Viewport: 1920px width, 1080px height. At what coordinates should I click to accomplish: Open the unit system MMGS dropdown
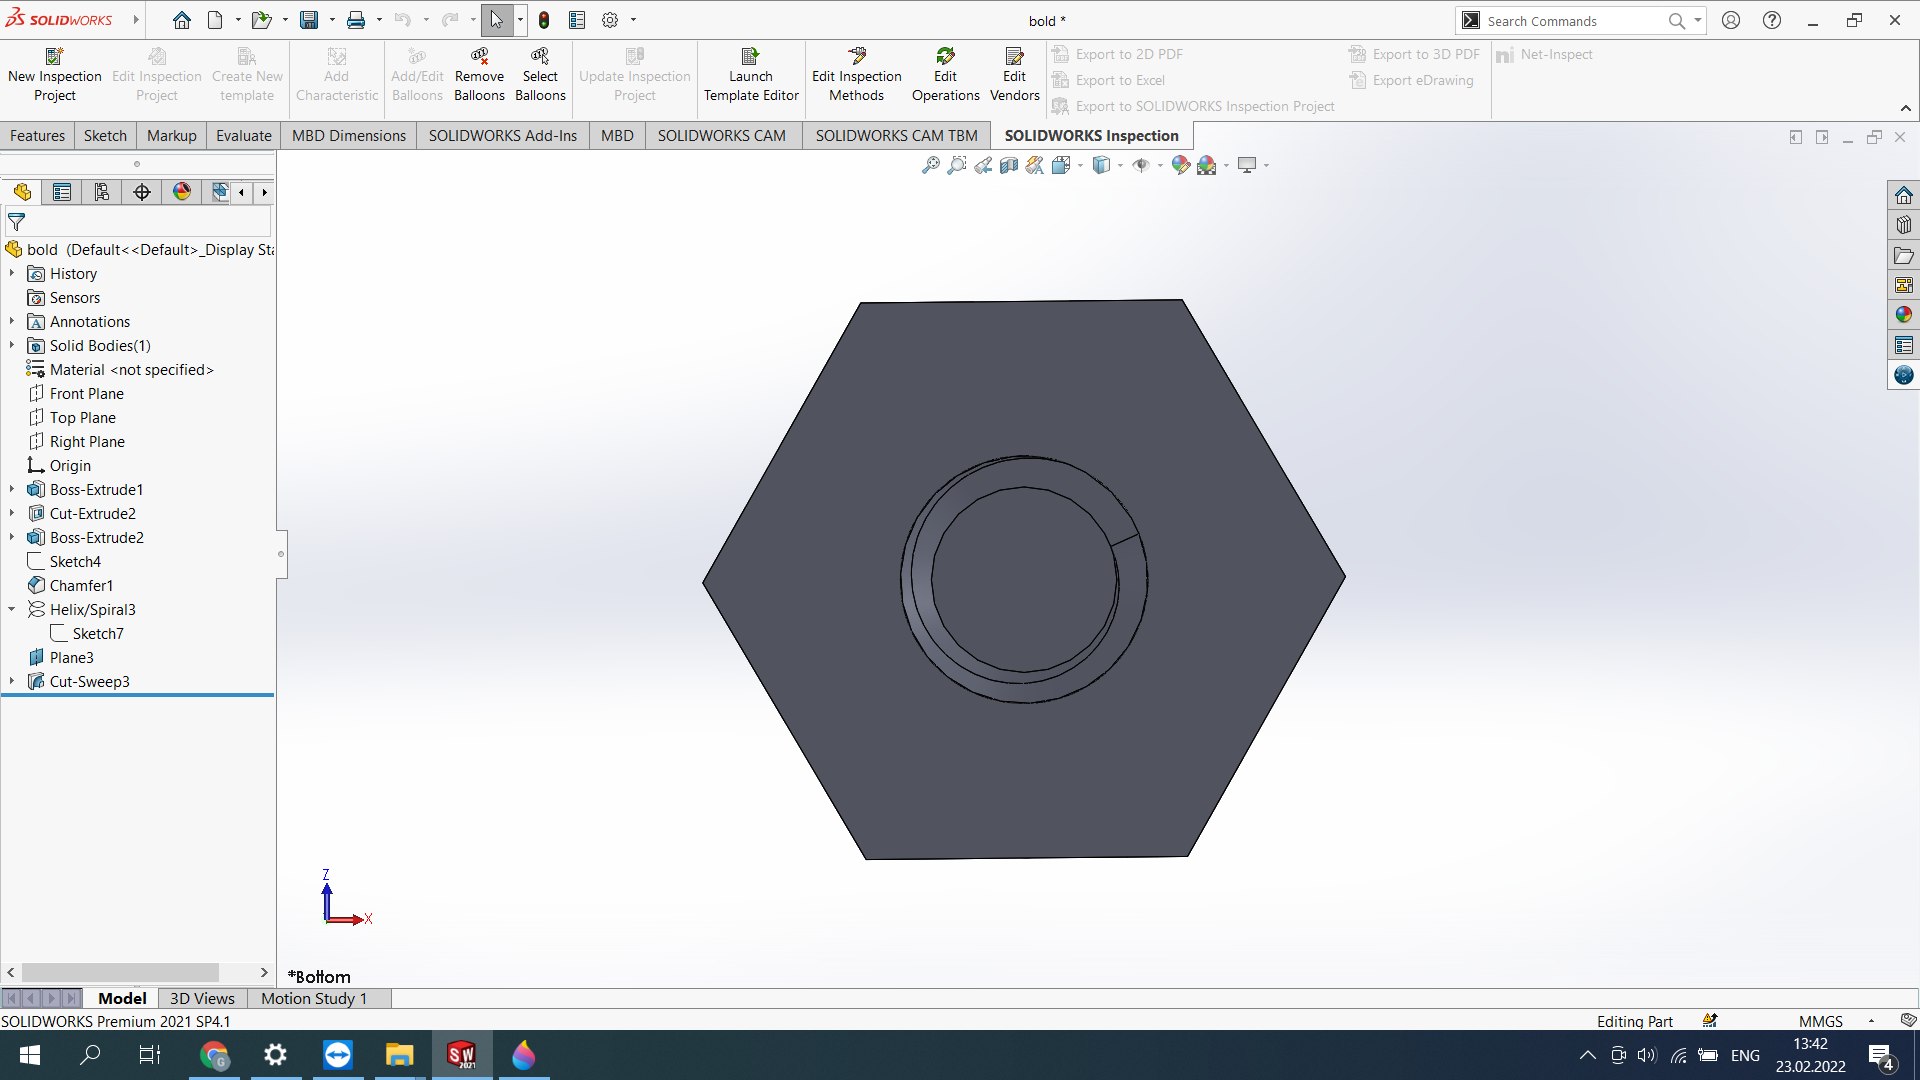1871,1021
